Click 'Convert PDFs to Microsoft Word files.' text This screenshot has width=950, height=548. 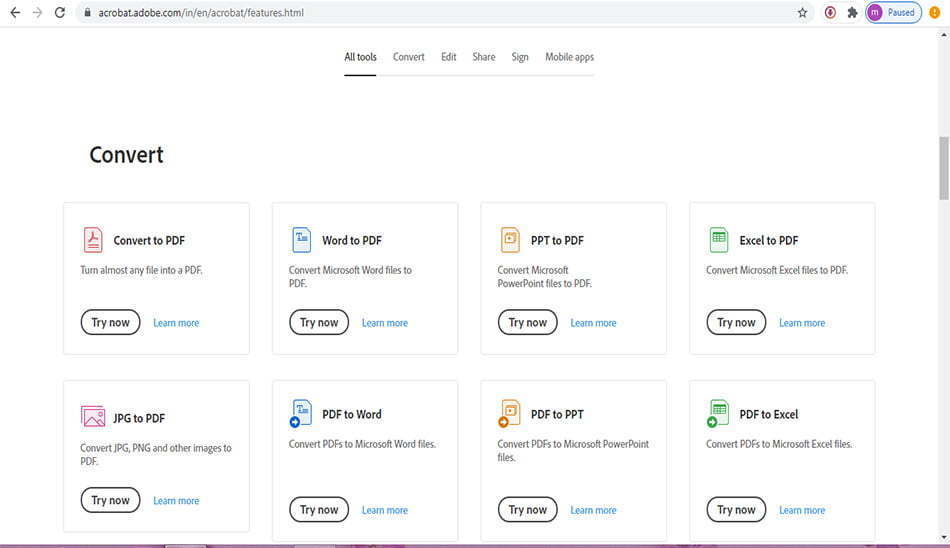pyautogui.click(x=362, y=444)
